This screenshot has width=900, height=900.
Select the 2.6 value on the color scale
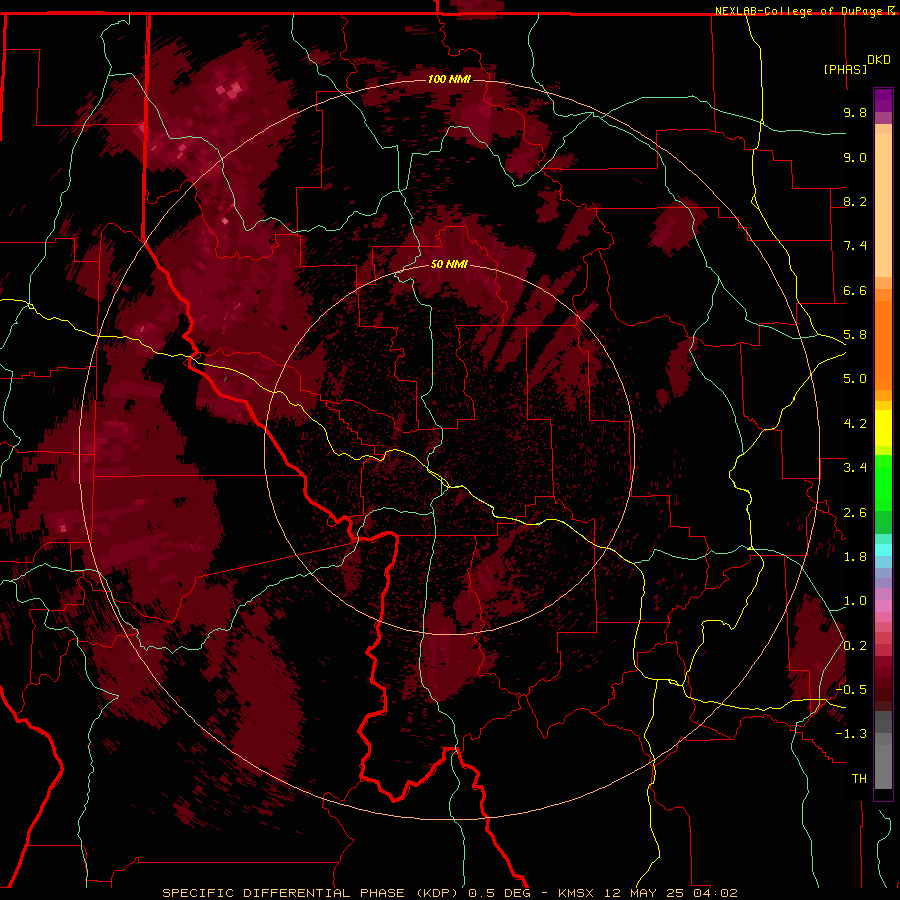pos(855,513)
